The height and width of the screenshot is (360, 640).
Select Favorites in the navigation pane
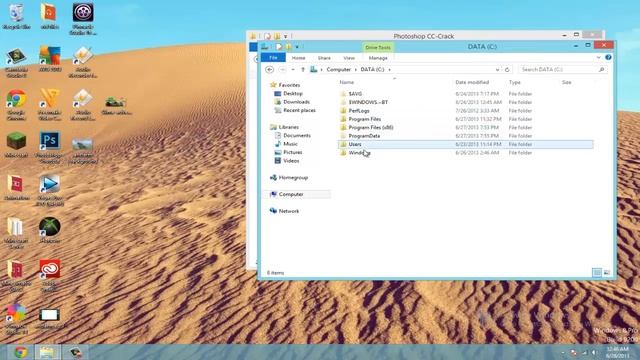289,85
